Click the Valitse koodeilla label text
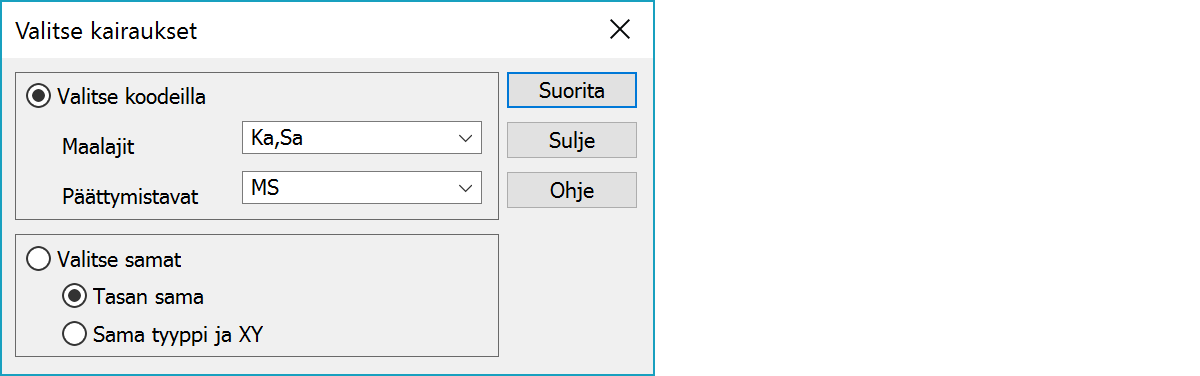 133,97
